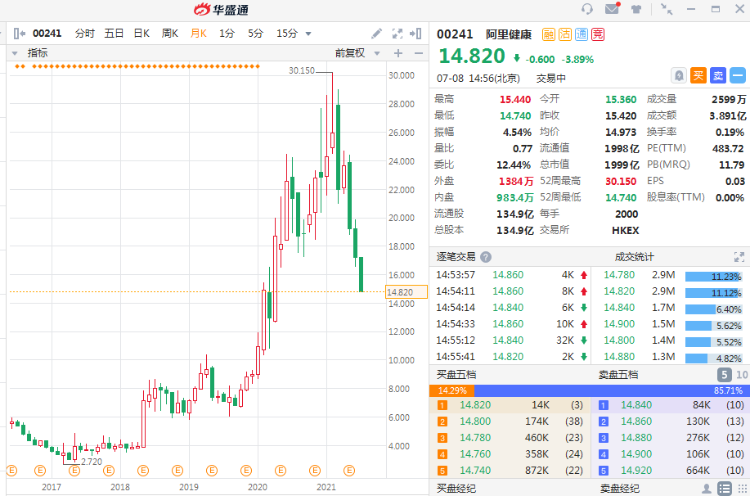Click the 52周最高 value 30.150
The width and height of the screenshot is (750, 496).
point(621,181)
